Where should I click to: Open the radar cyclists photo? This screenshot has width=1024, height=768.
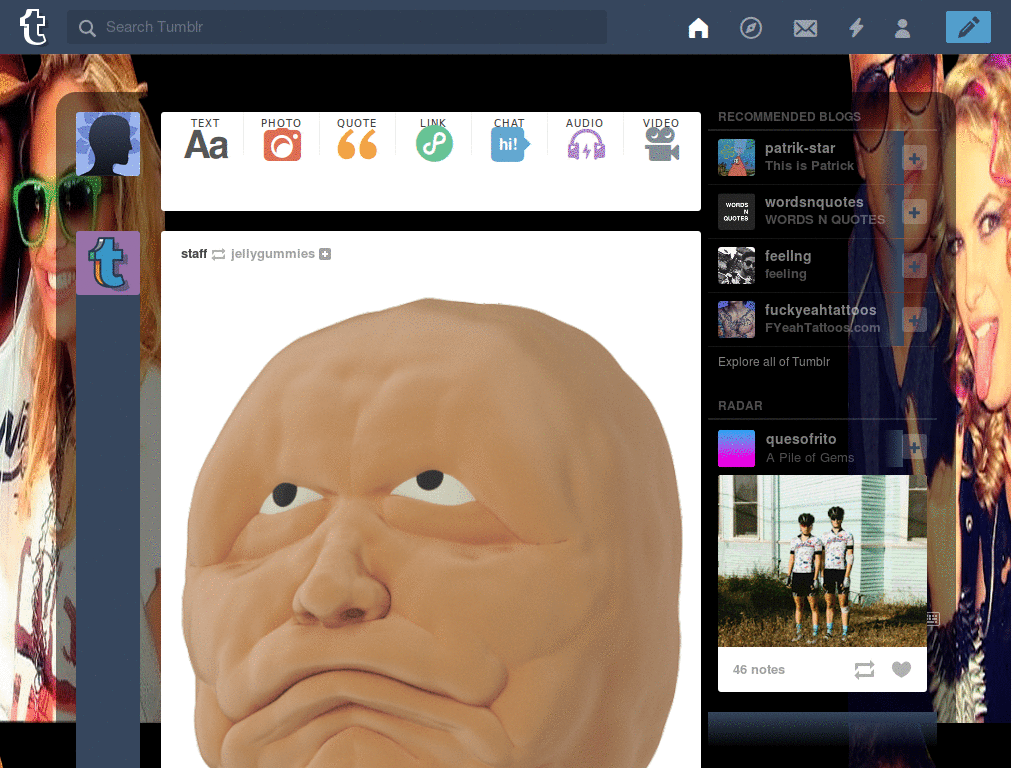pos(822,561)
